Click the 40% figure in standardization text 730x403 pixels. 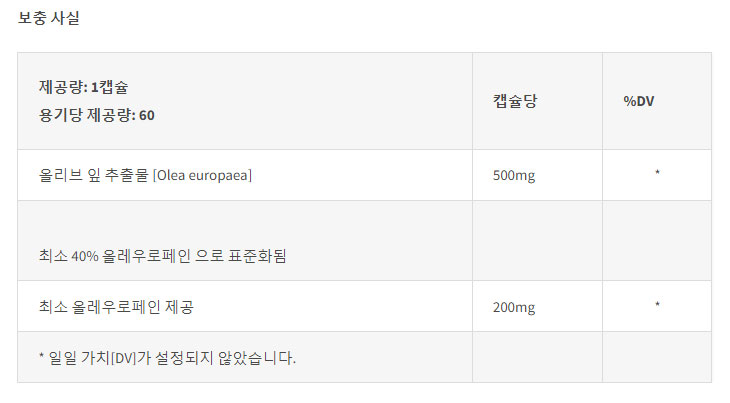(85, 256)
